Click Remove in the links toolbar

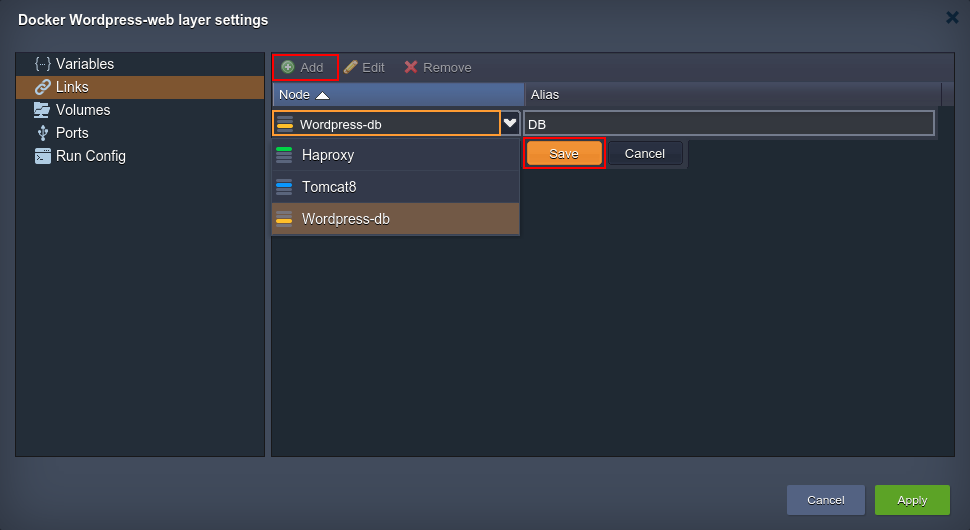437,67
